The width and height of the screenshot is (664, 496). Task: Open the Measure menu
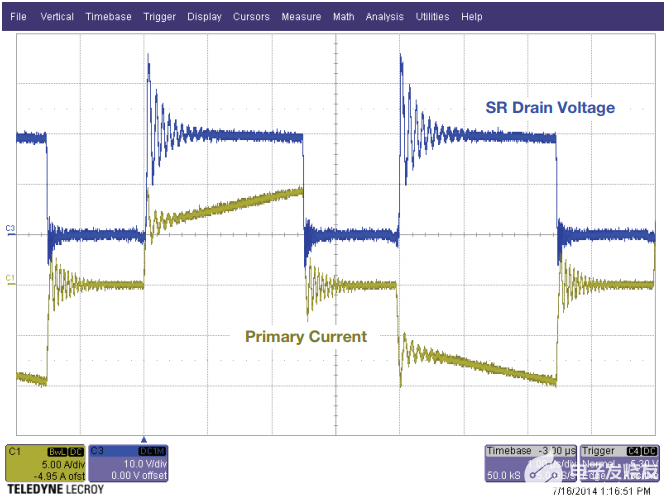[x=301, y=17]
